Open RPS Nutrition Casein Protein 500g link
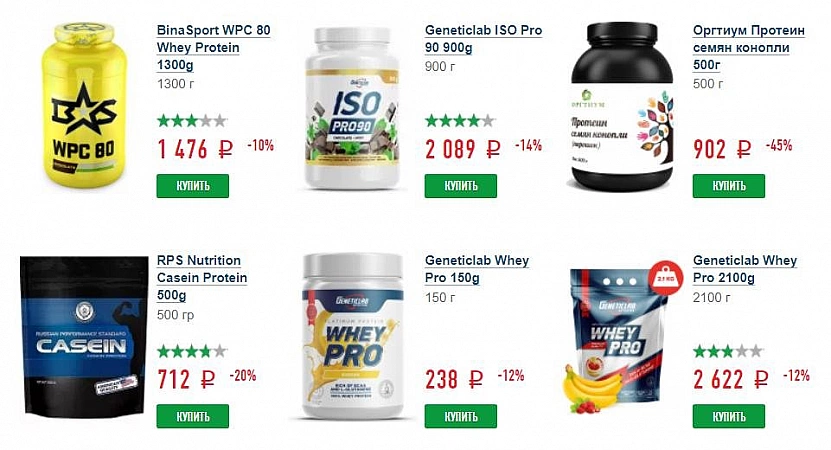This screenshot has width=831, height=450. [202, 278]
